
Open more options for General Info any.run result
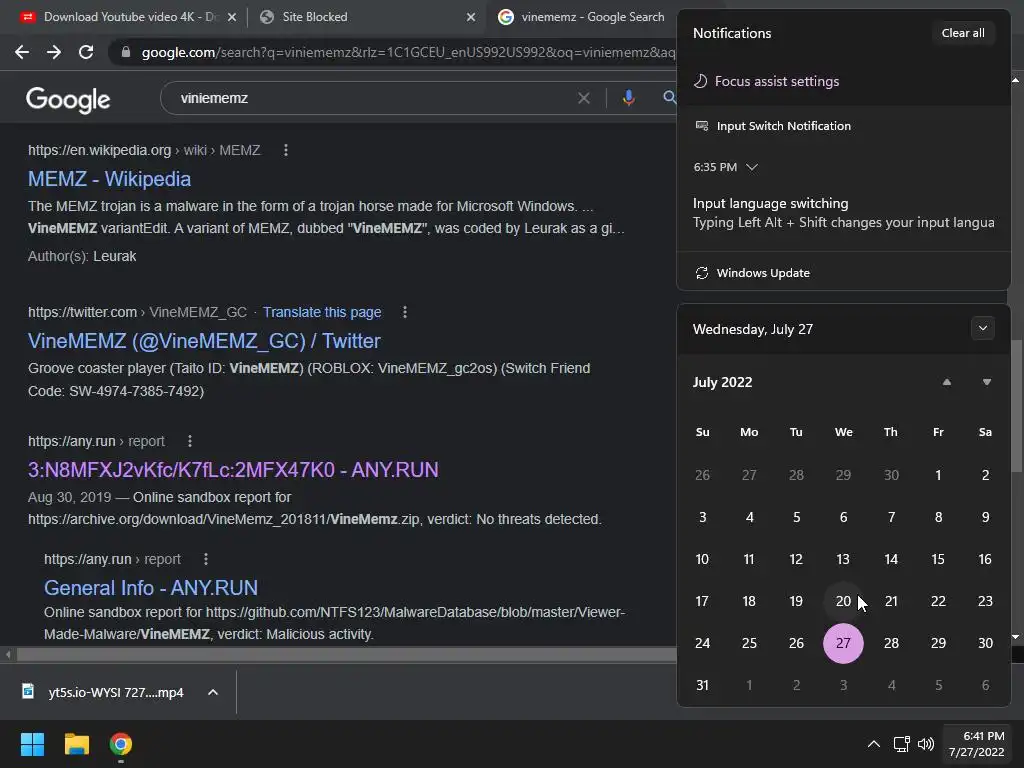(206, 559)
